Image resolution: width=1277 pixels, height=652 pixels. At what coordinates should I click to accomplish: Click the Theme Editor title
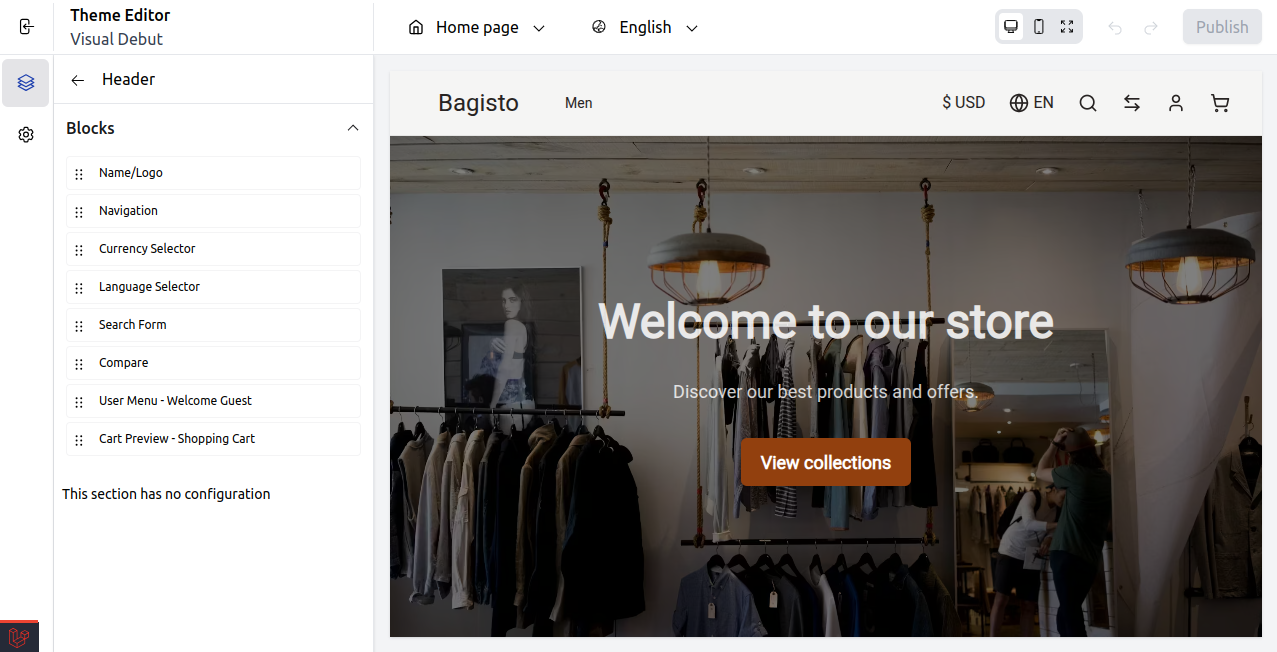(120, 15)
